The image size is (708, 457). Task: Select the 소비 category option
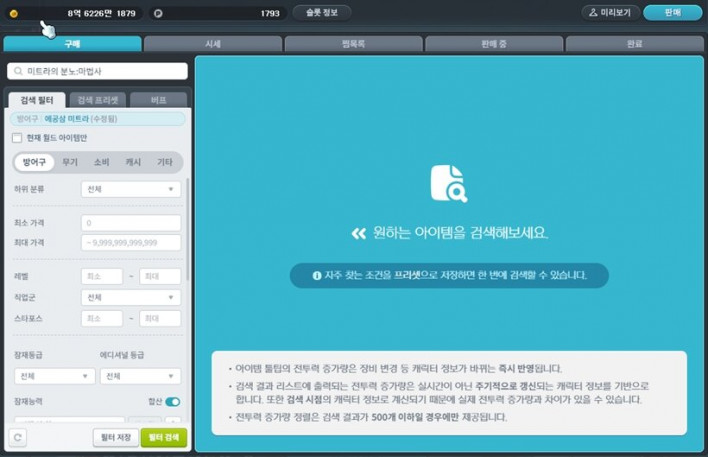tap(102, 162)
